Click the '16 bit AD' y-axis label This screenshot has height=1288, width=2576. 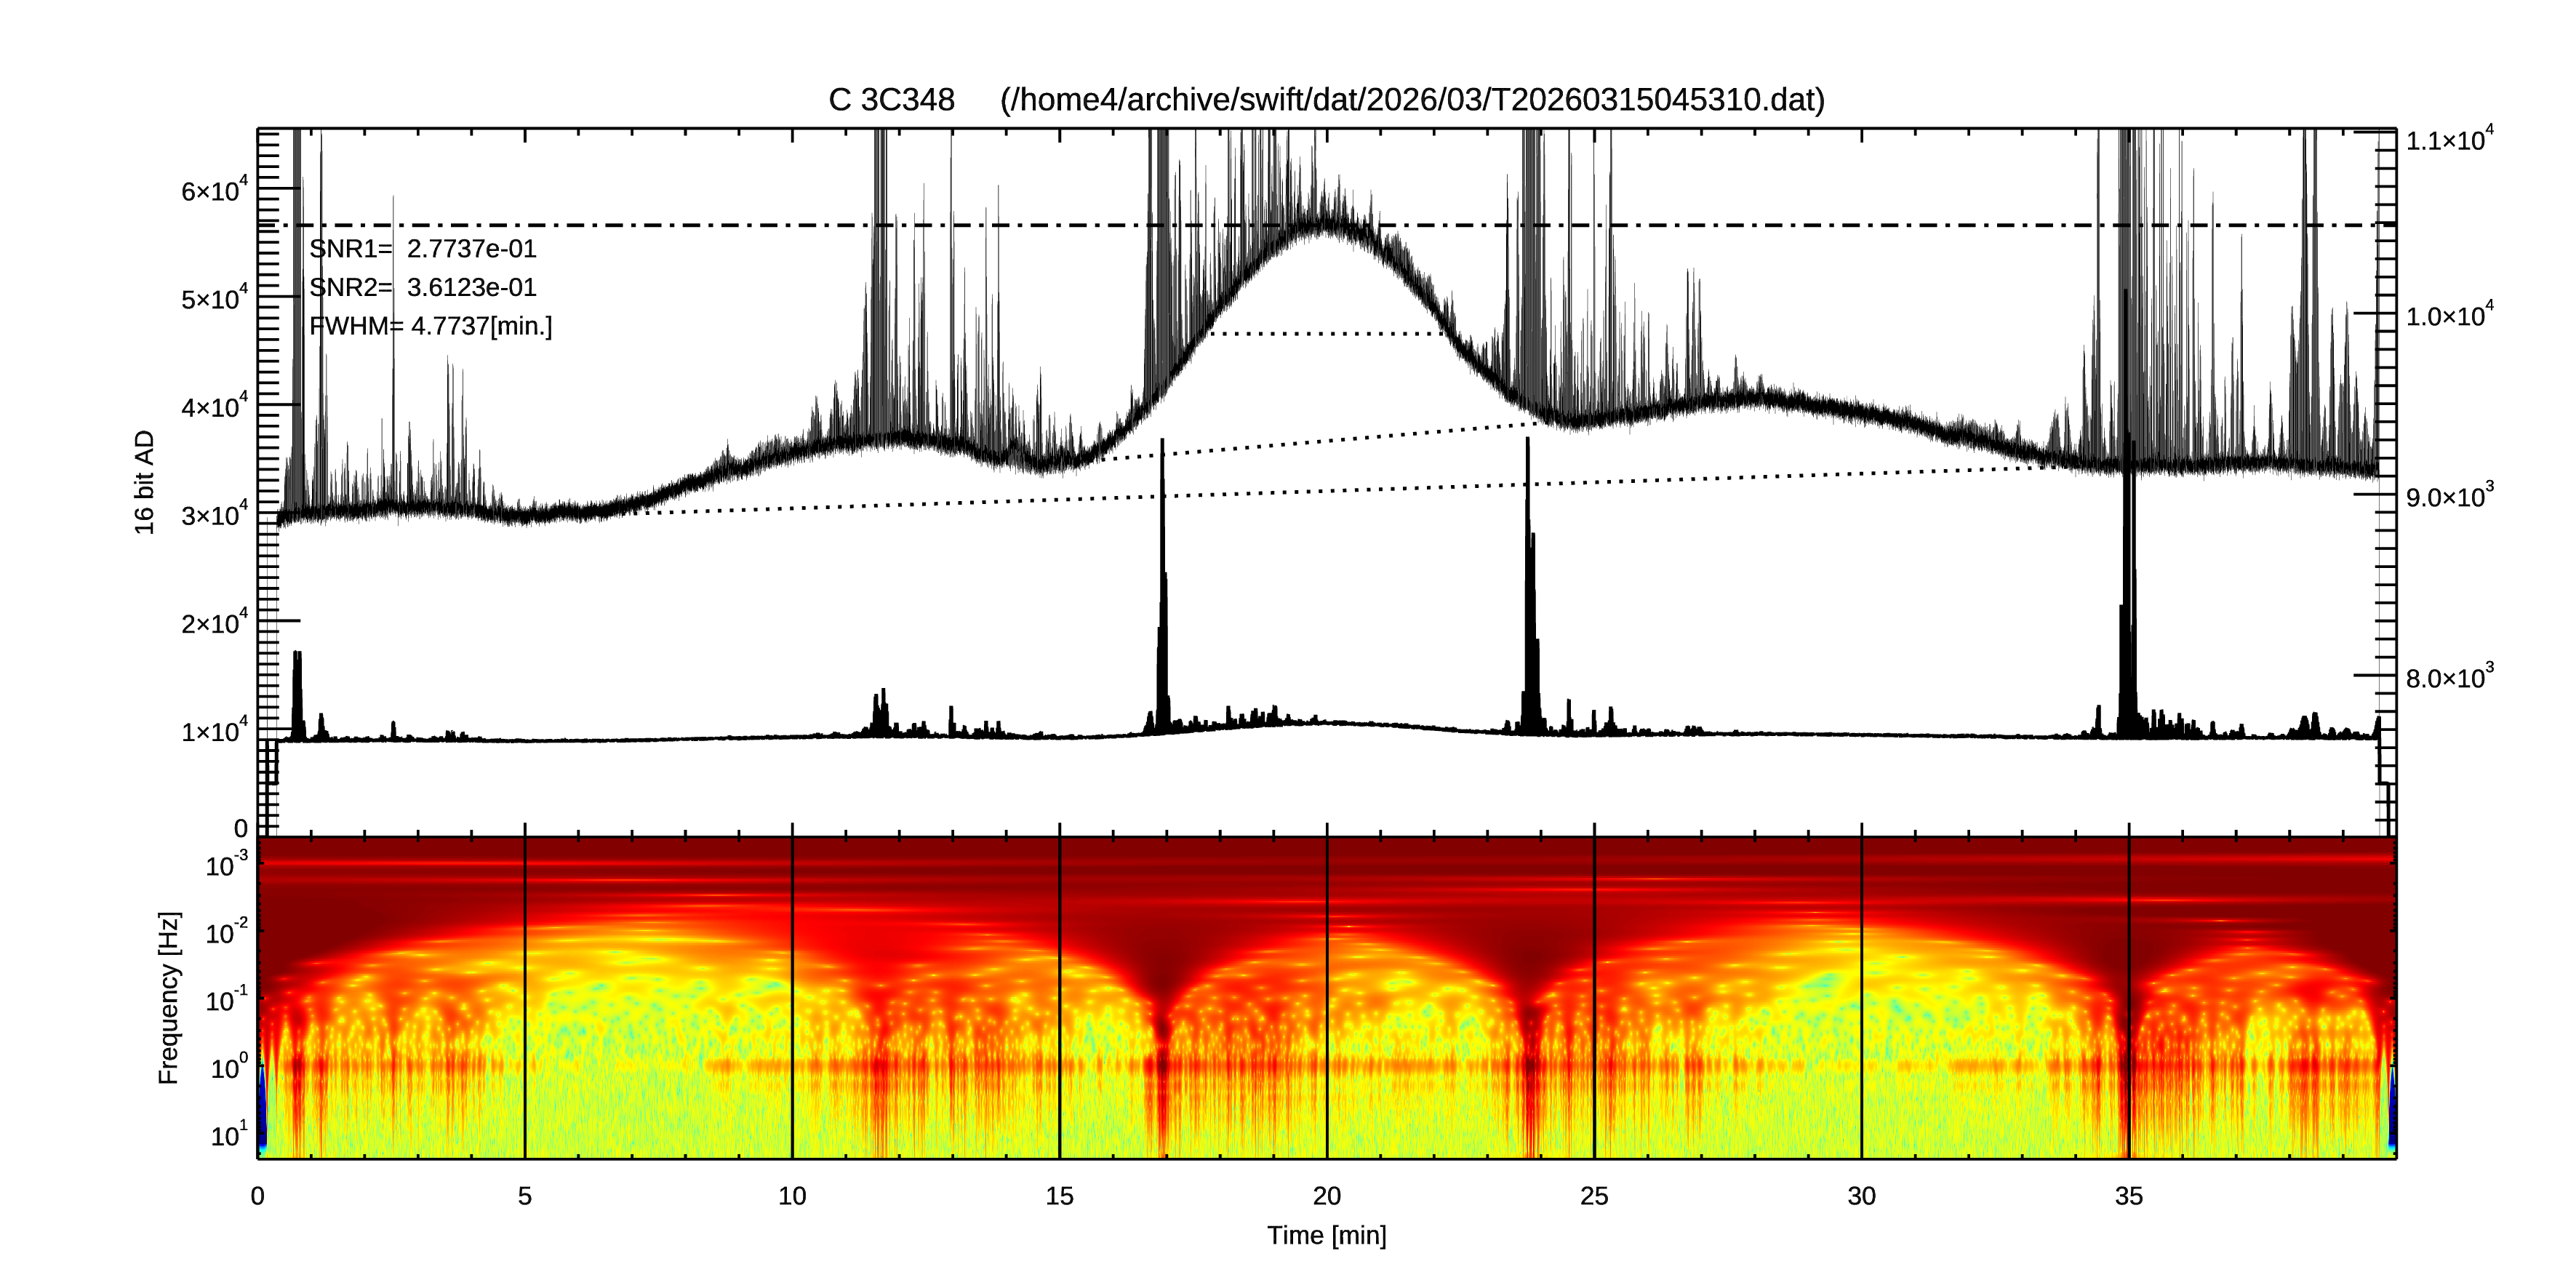(145, 482)
